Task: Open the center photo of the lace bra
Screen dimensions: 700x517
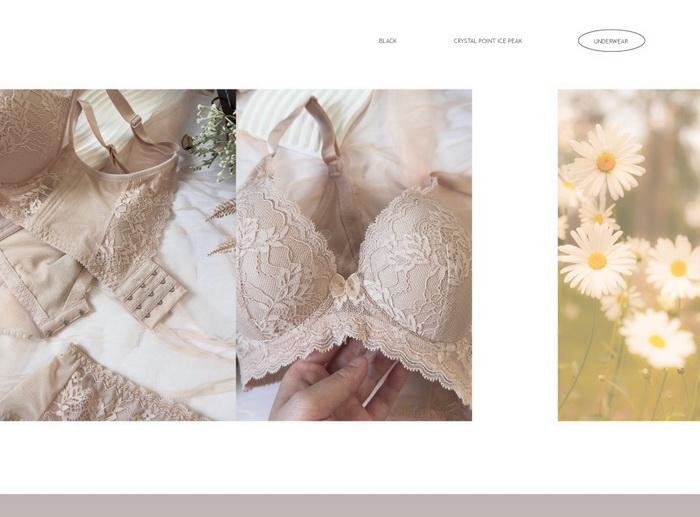Action: [354, 254]
